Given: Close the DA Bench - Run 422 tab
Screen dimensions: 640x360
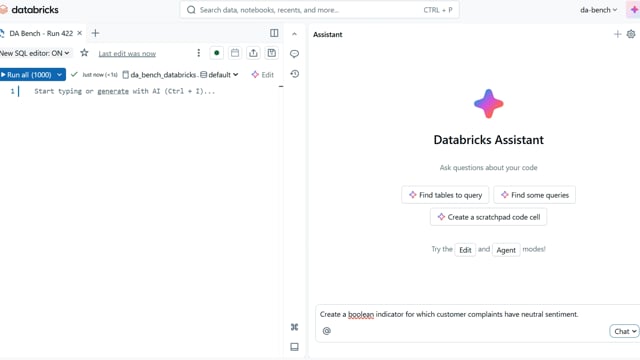Looking at the screenshot, I should pos(80,33).
